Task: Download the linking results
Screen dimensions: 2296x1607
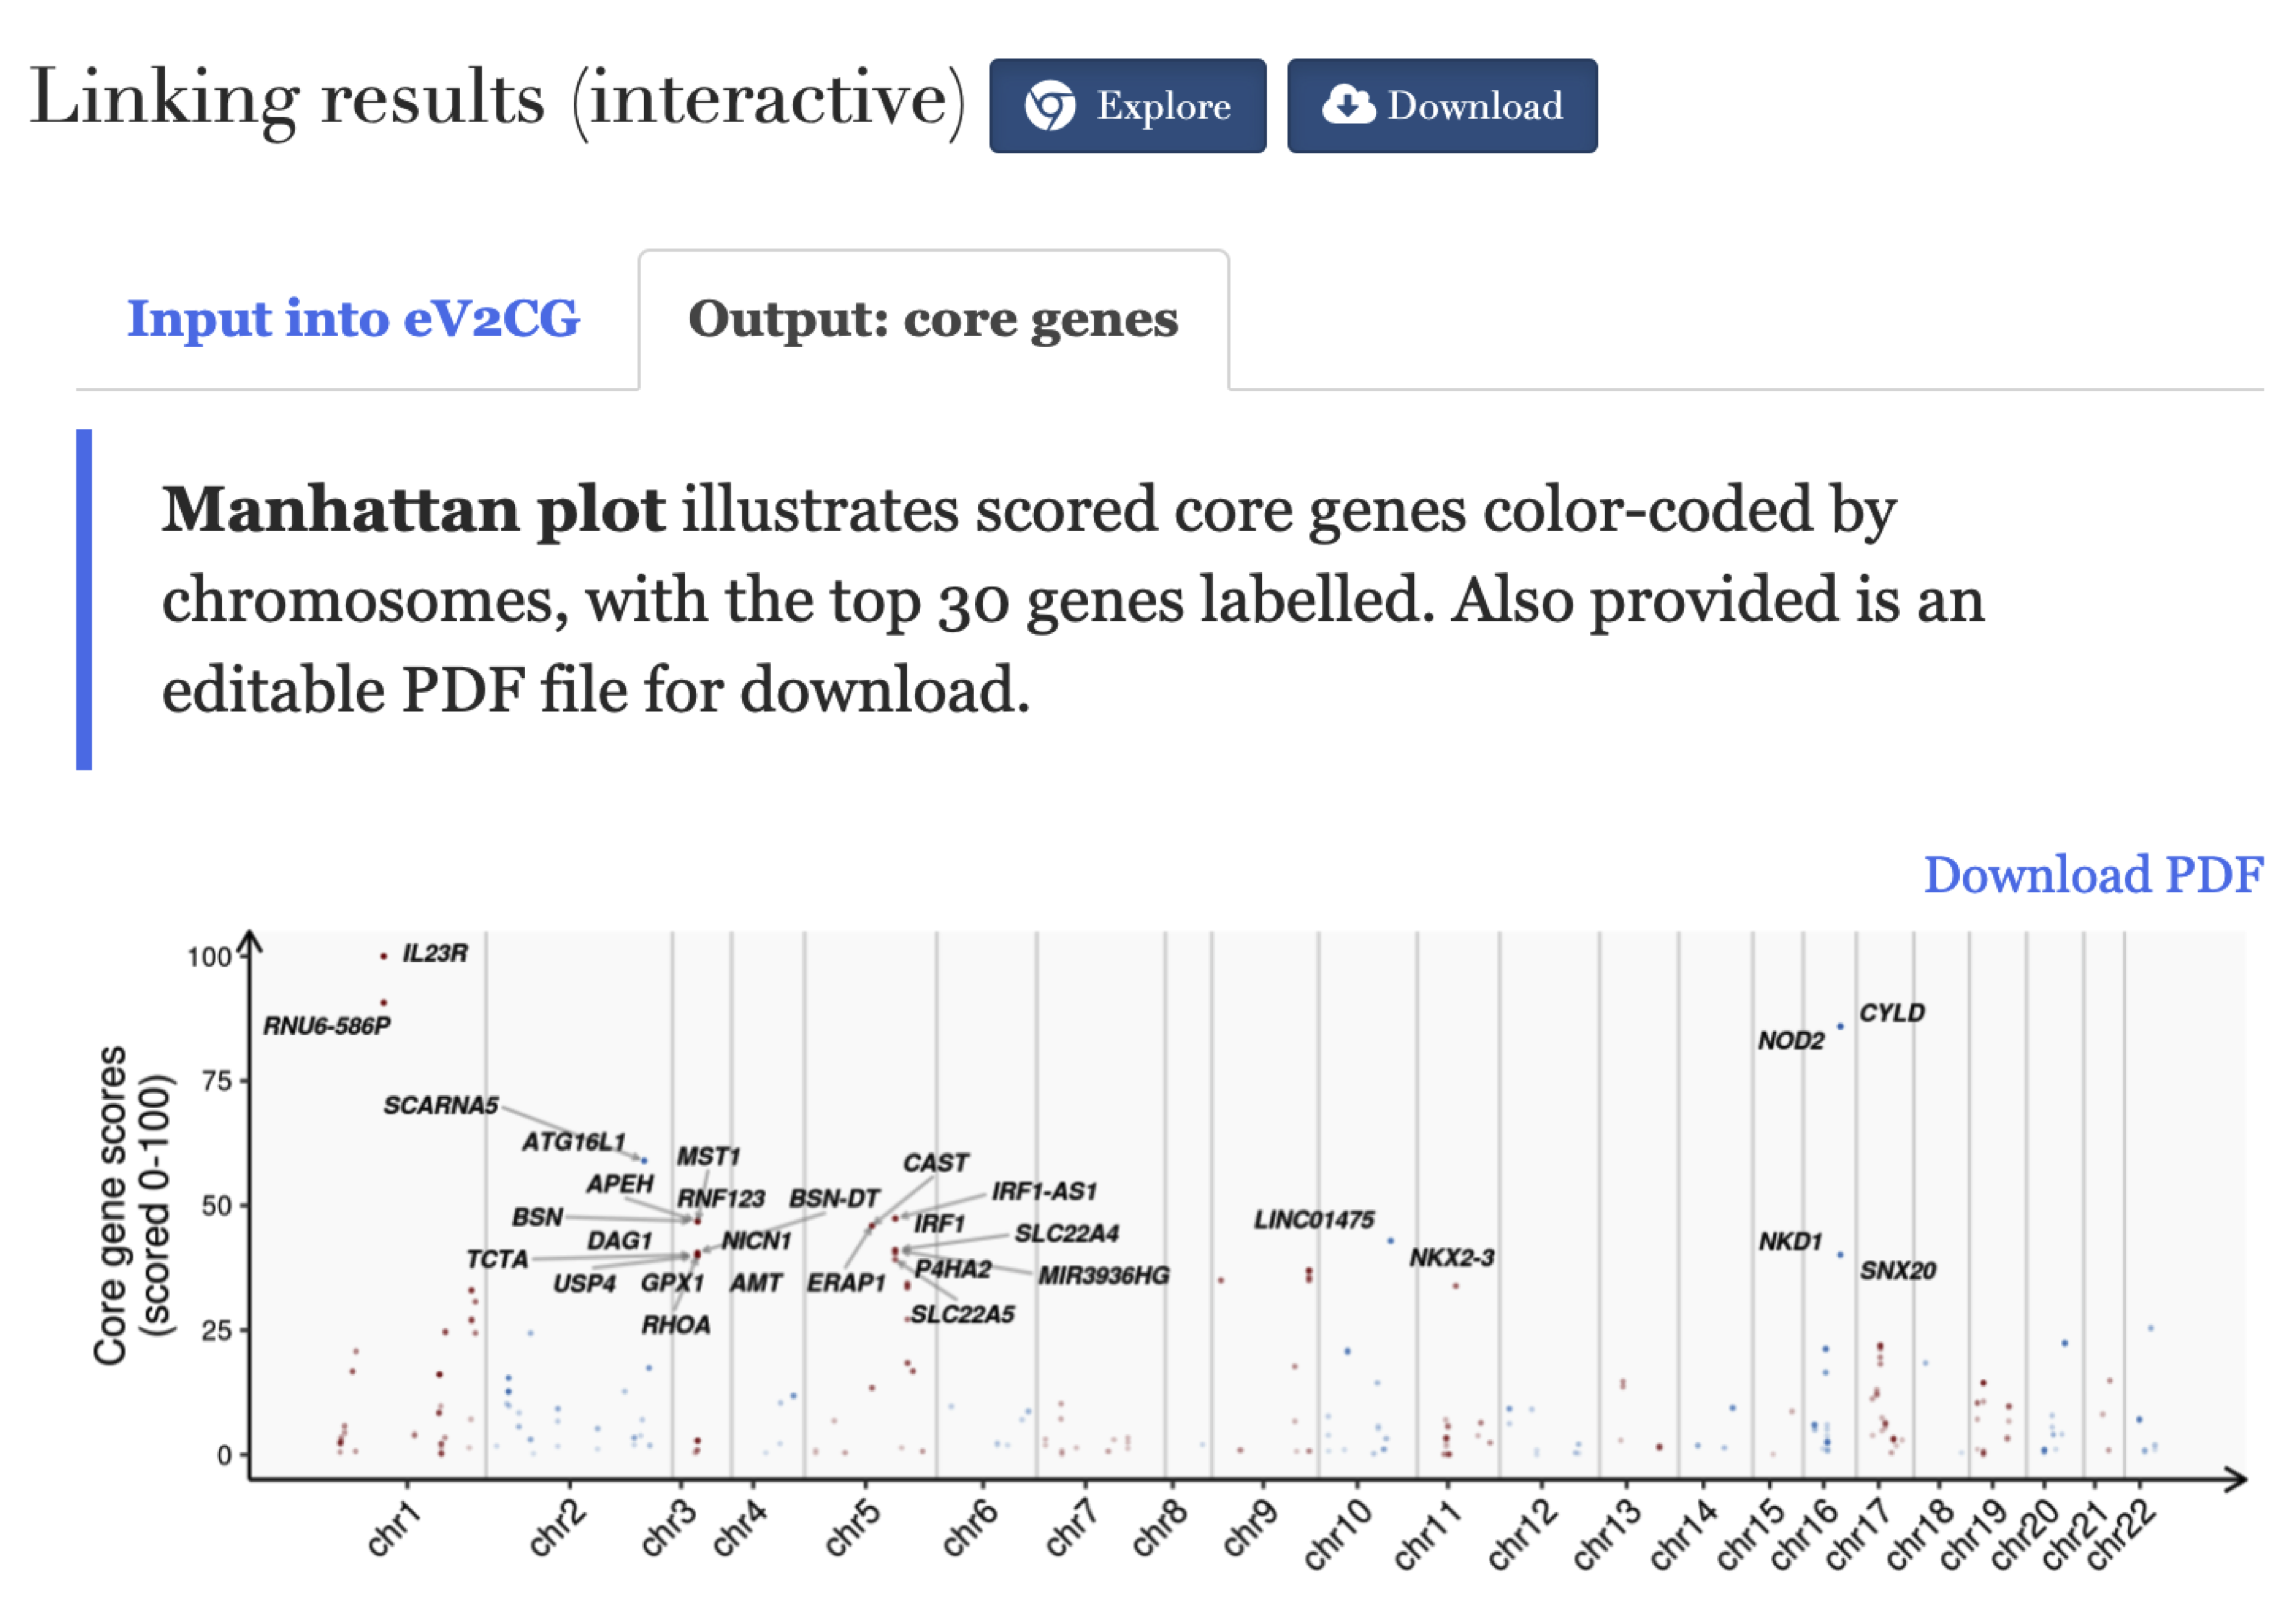Action: click(x=1442, y=106)
